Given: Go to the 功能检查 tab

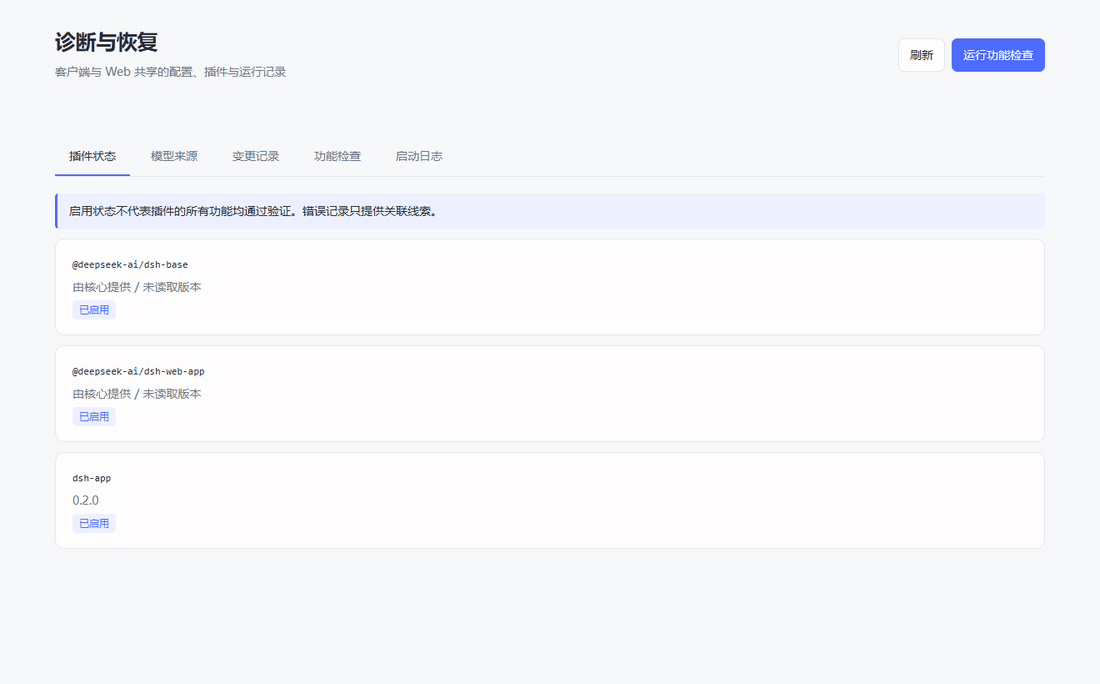Looking at the screenshot, I should [x=337, y=156].
